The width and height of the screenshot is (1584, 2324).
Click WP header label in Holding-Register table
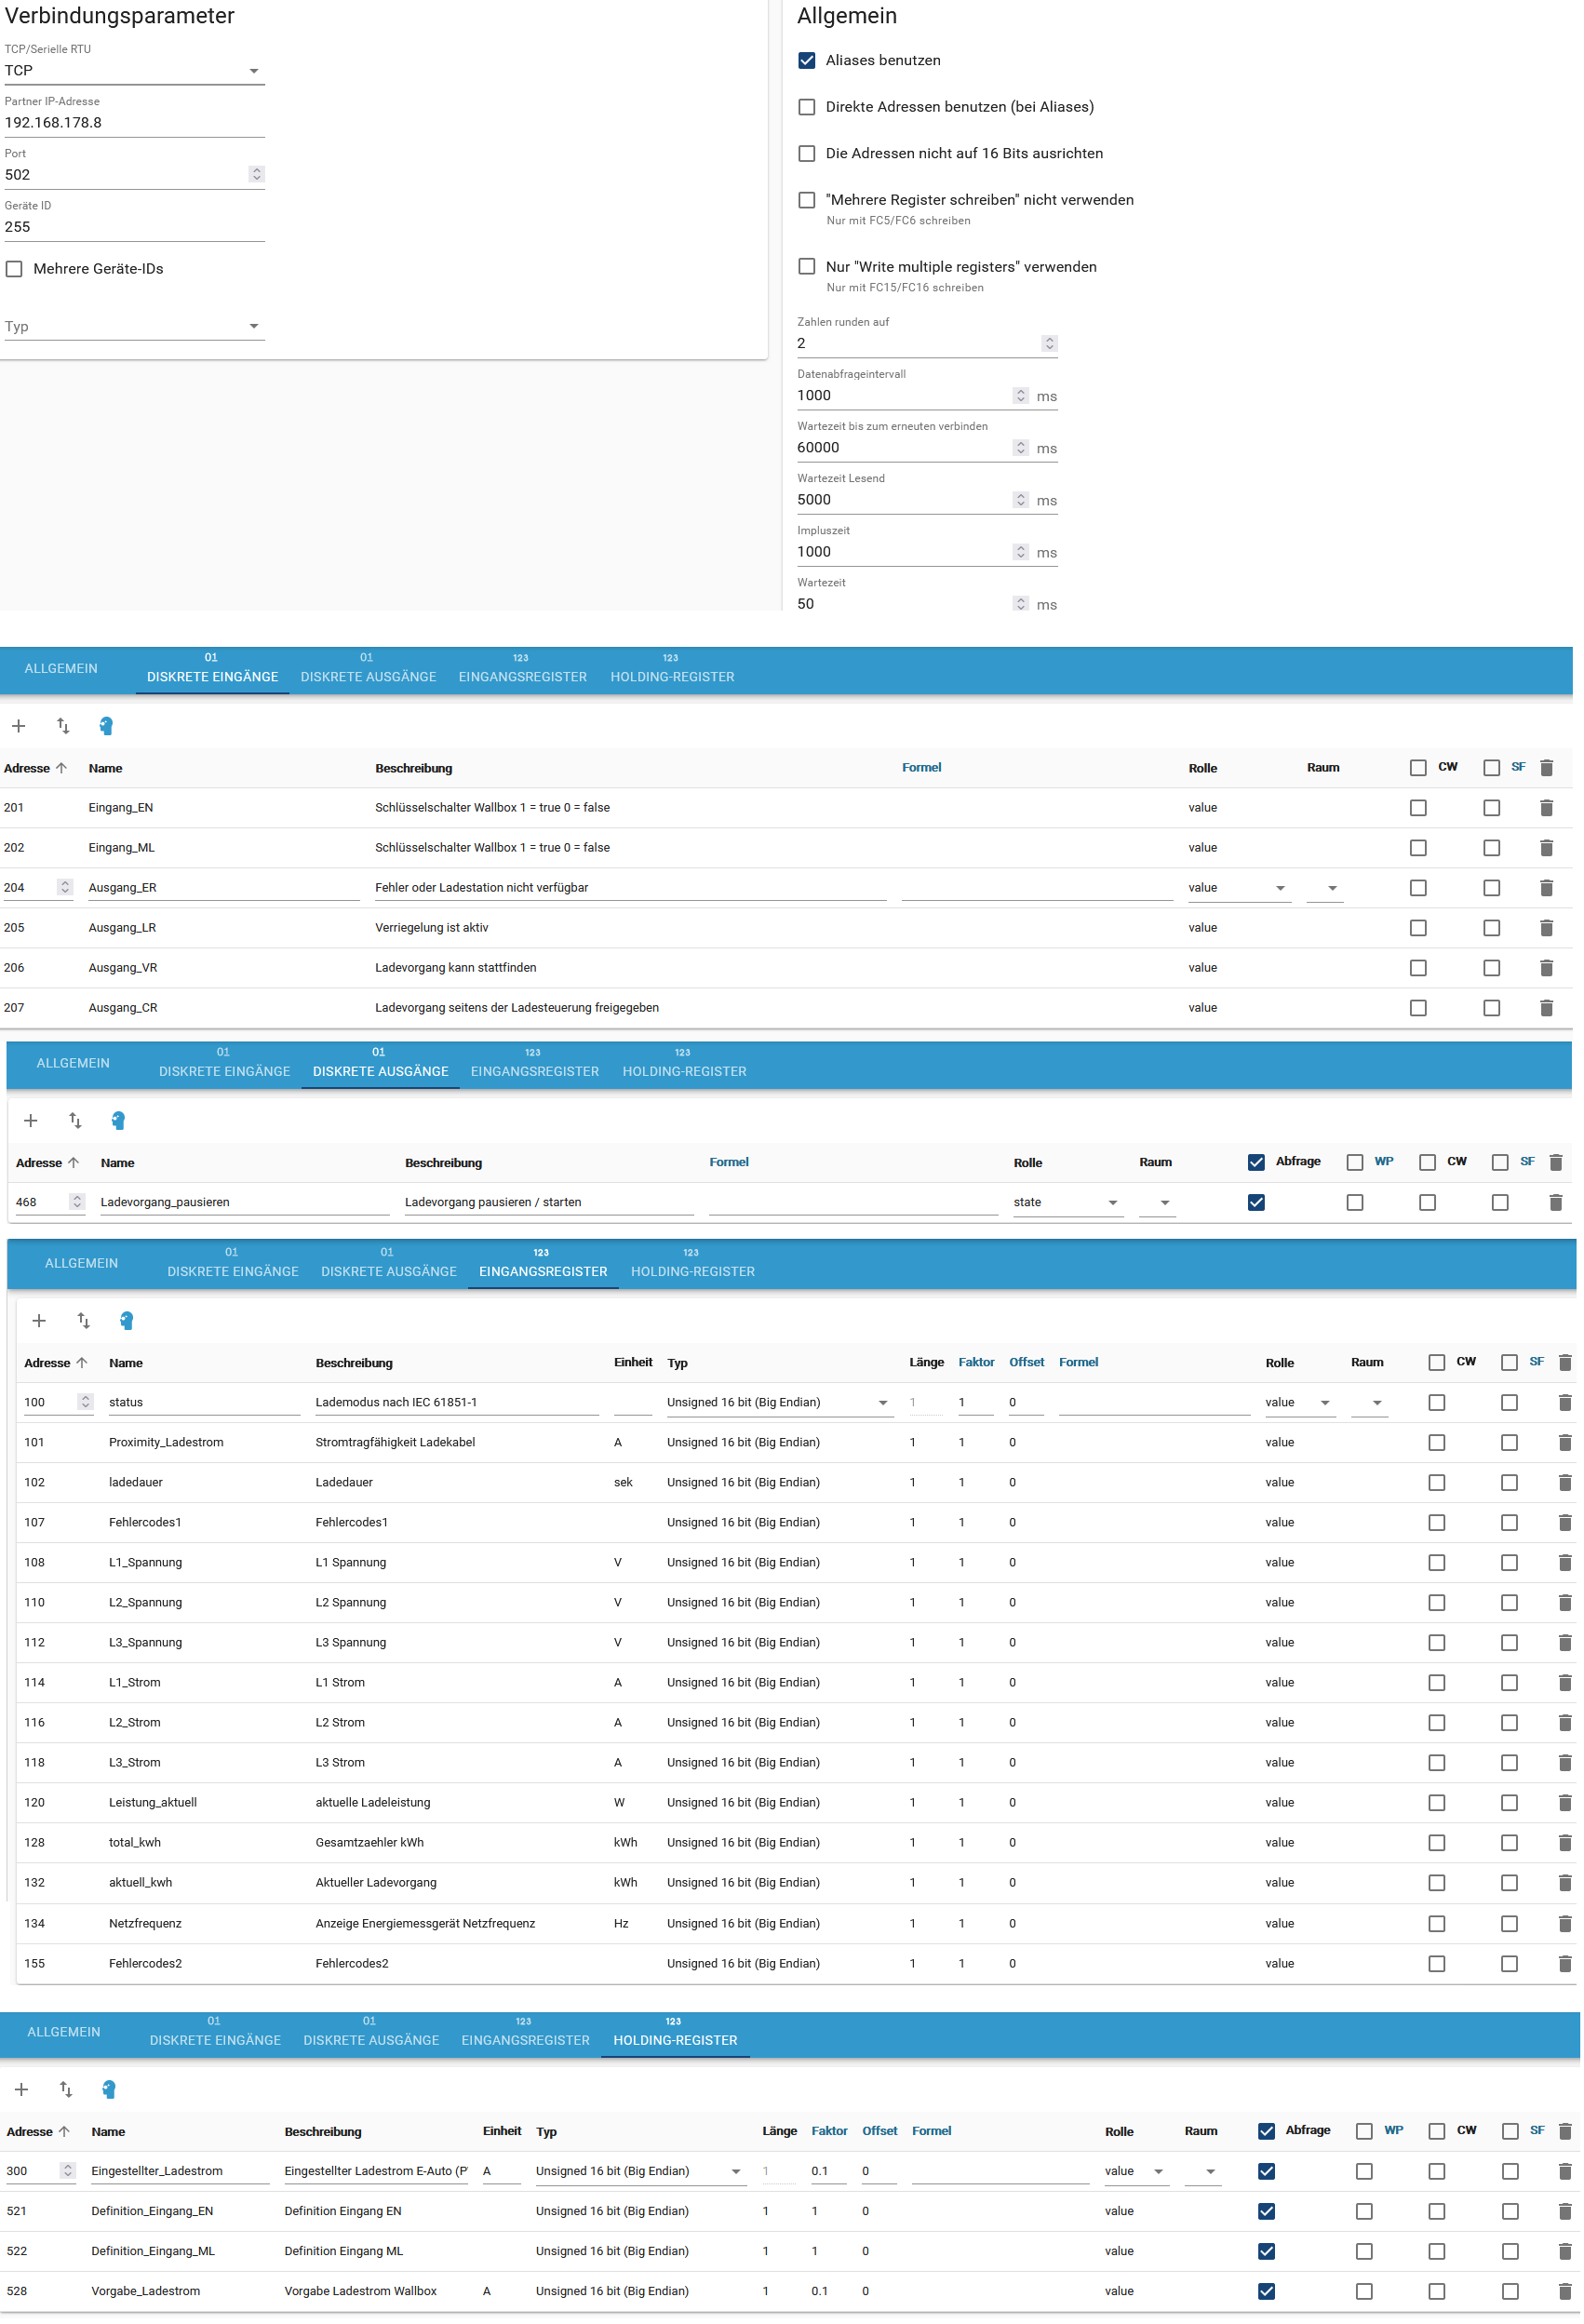point(1394,2131)
